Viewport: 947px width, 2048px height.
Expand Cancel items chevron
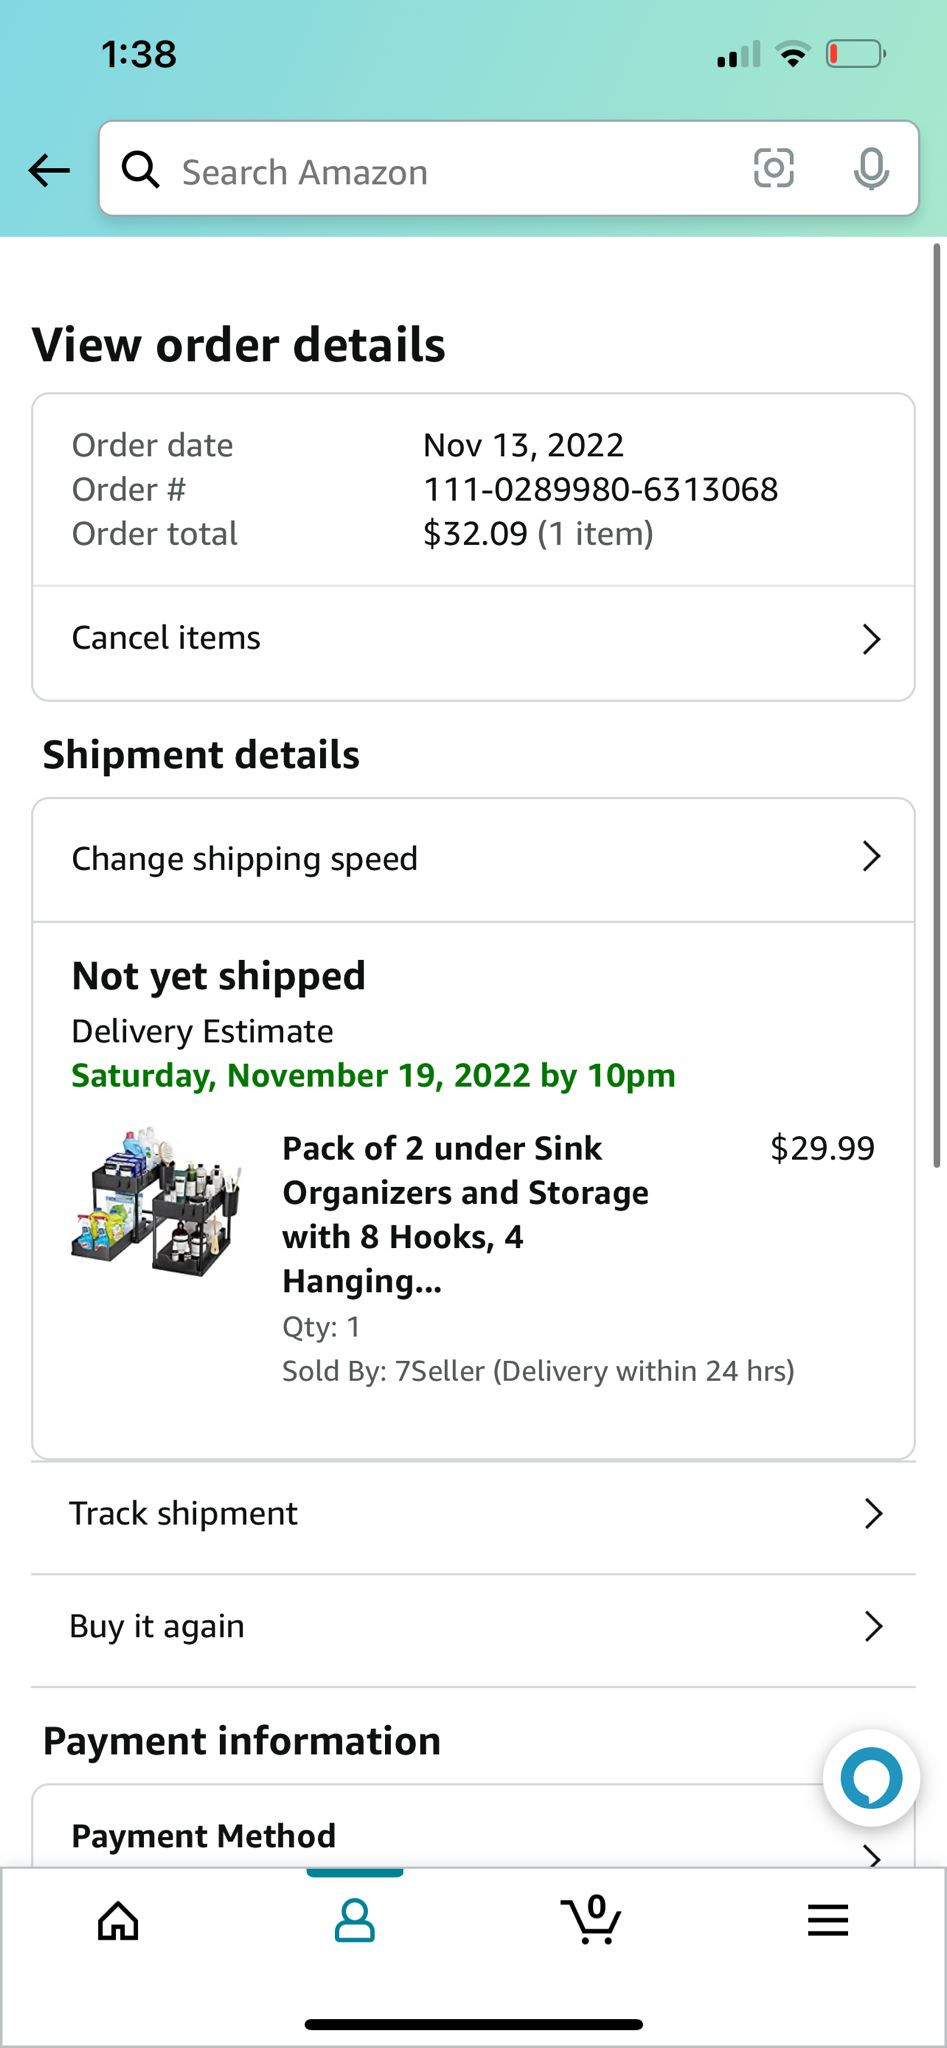click(871, 639)
